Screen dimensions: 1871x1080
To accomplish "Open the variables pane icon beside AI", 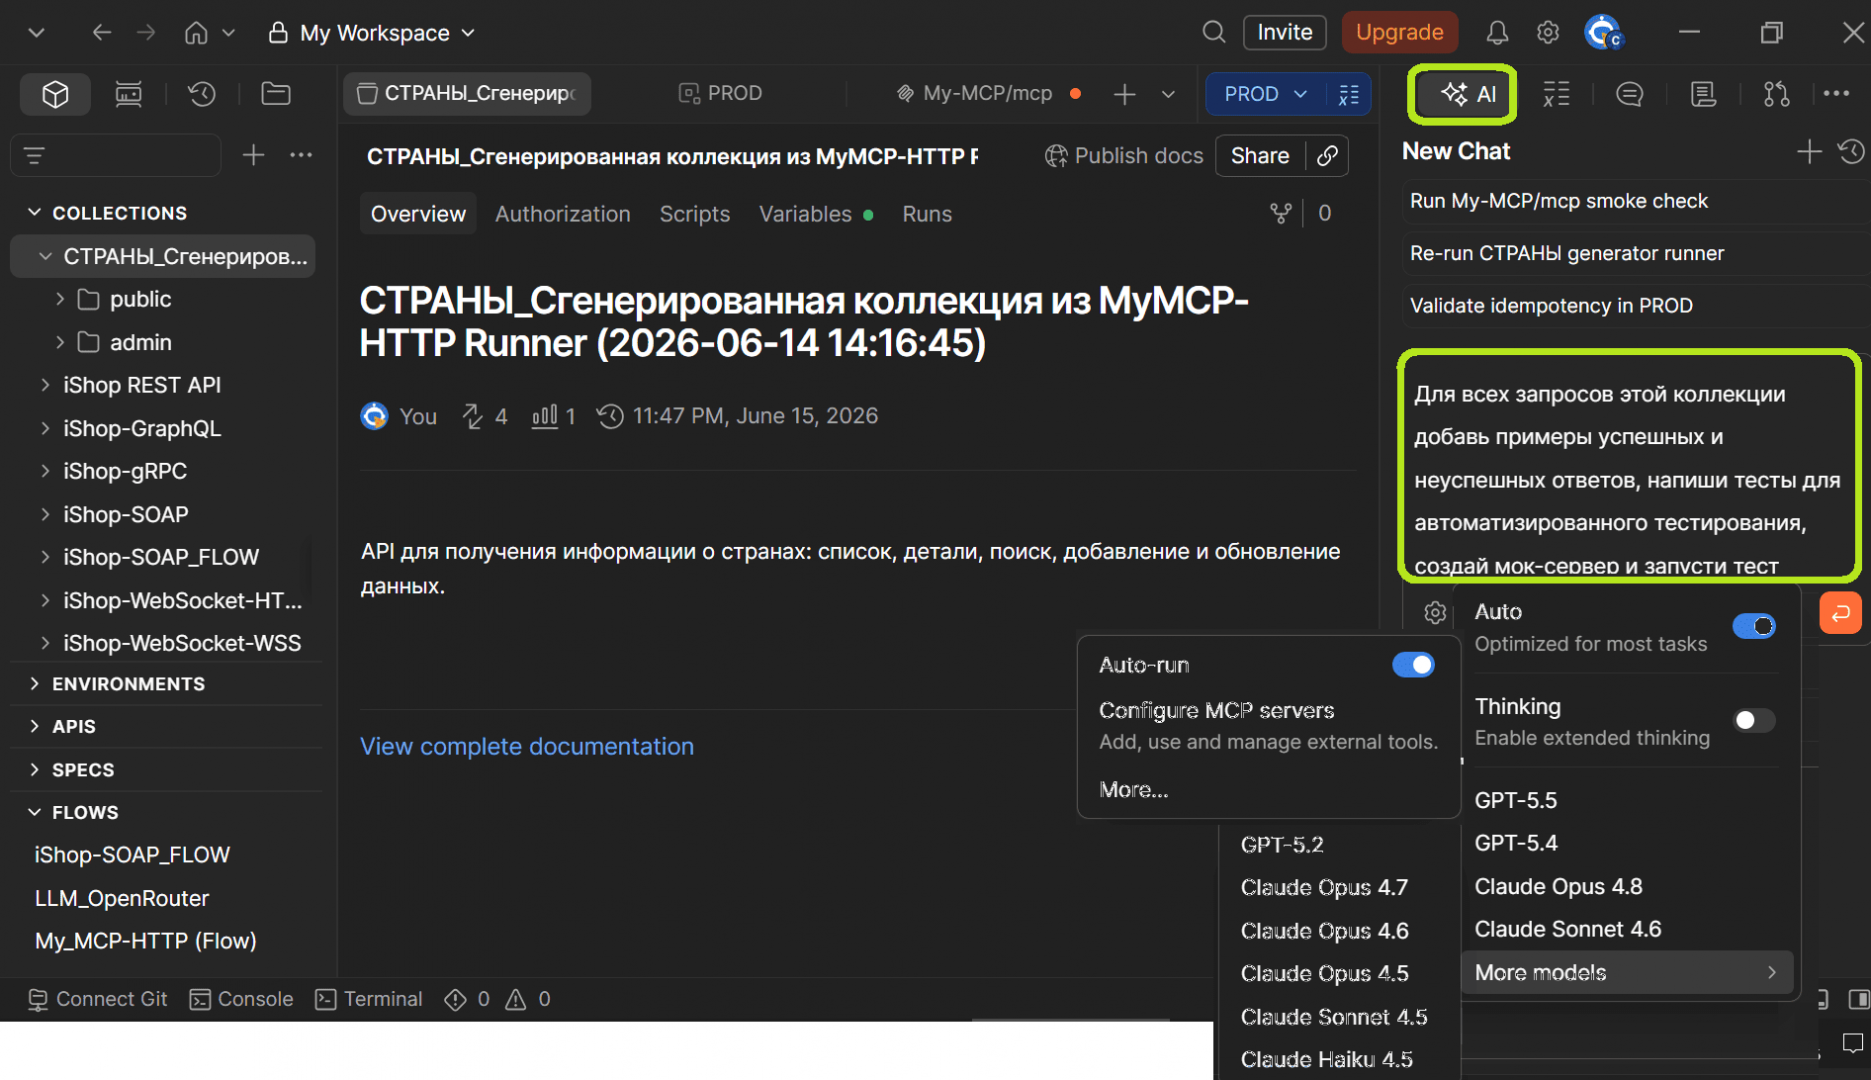I will point(1556,94).
